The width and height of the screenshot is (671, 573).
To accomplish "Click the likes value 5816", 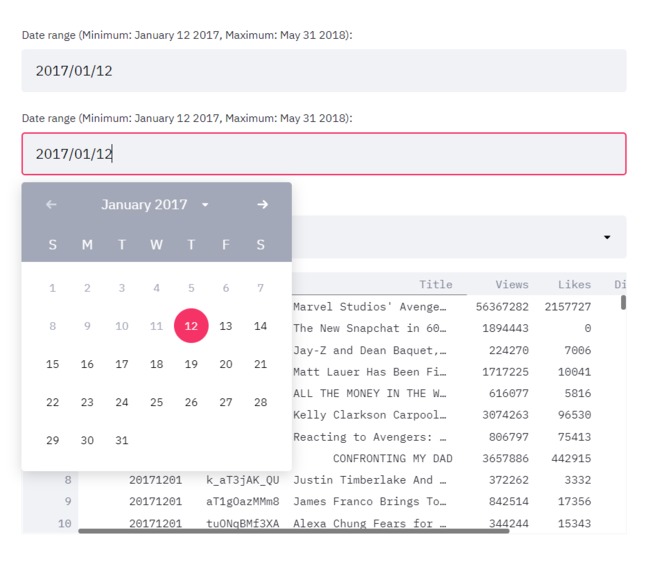I will point(578,393).
